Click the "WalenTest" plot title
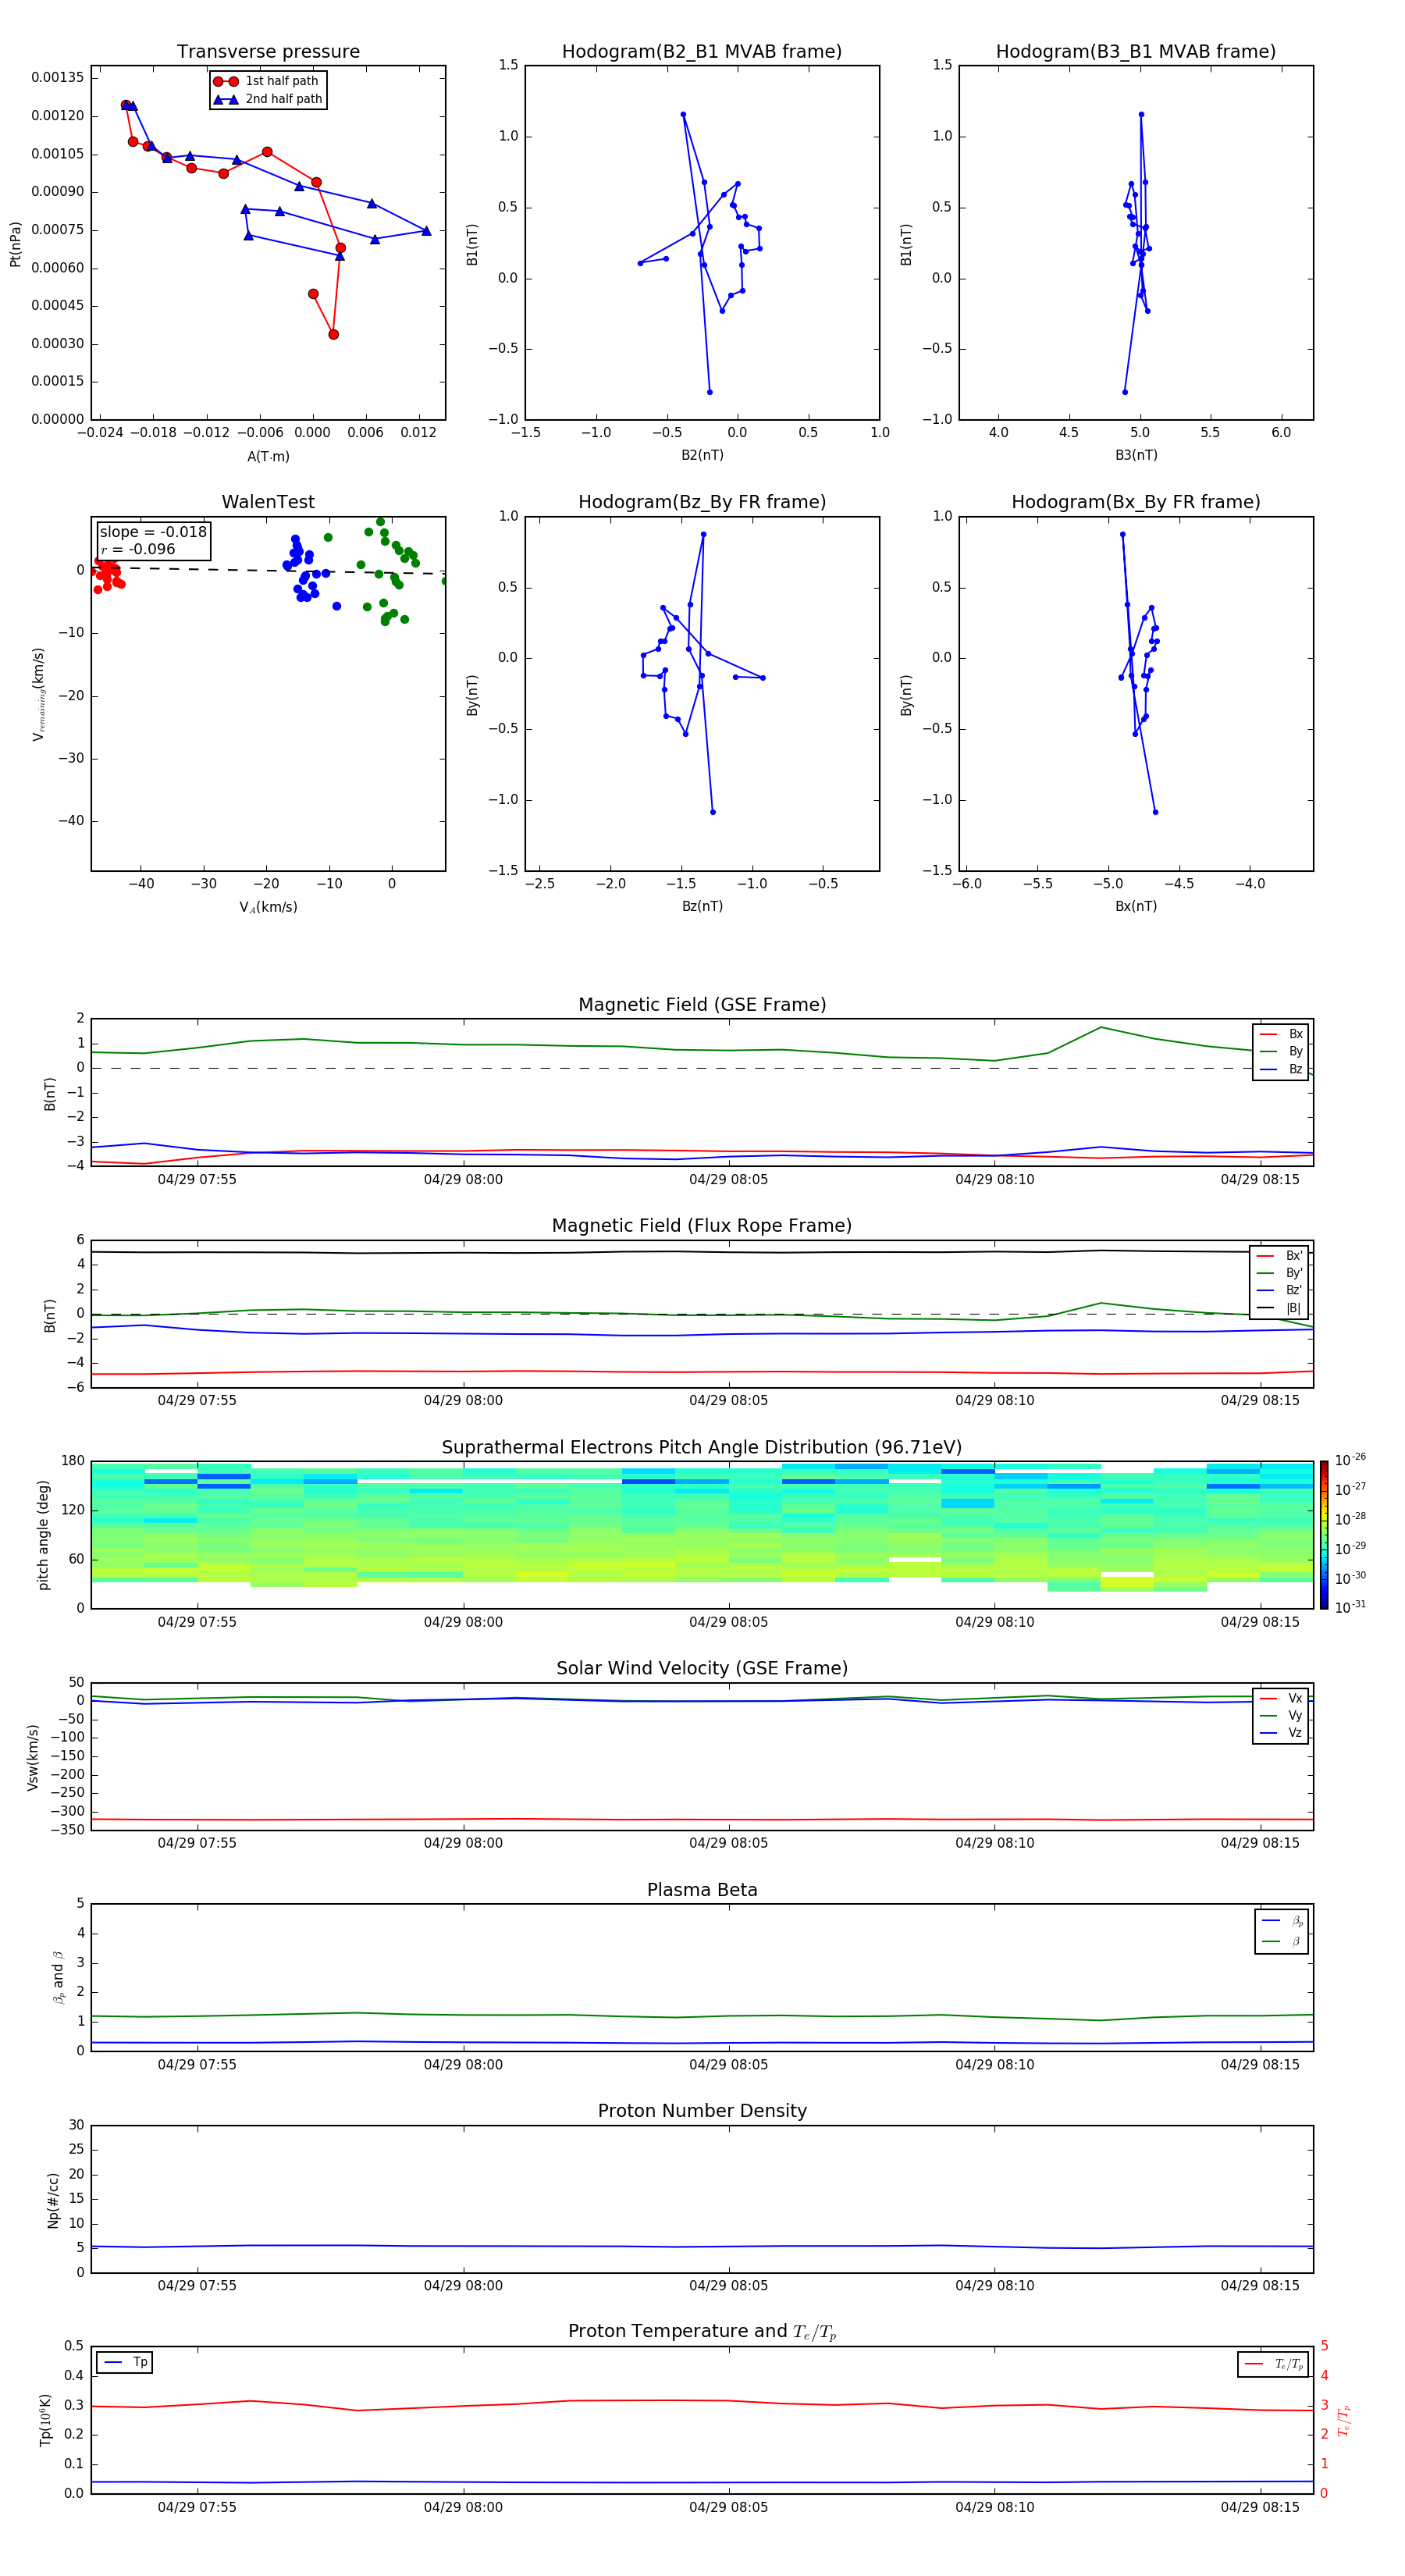Image resolution: width=1405 pixels, height=2576 pixels. pos(268,502)
